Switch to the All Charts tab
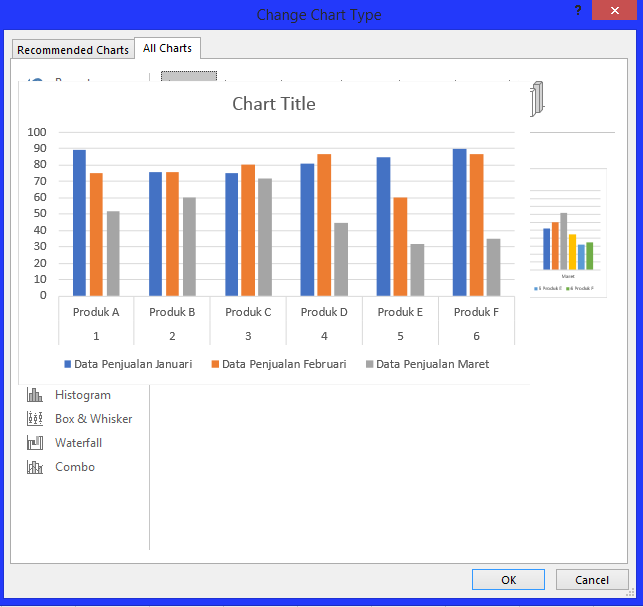Image resolution: width=643 pixels, height=607 pixels. pos(167,48)
